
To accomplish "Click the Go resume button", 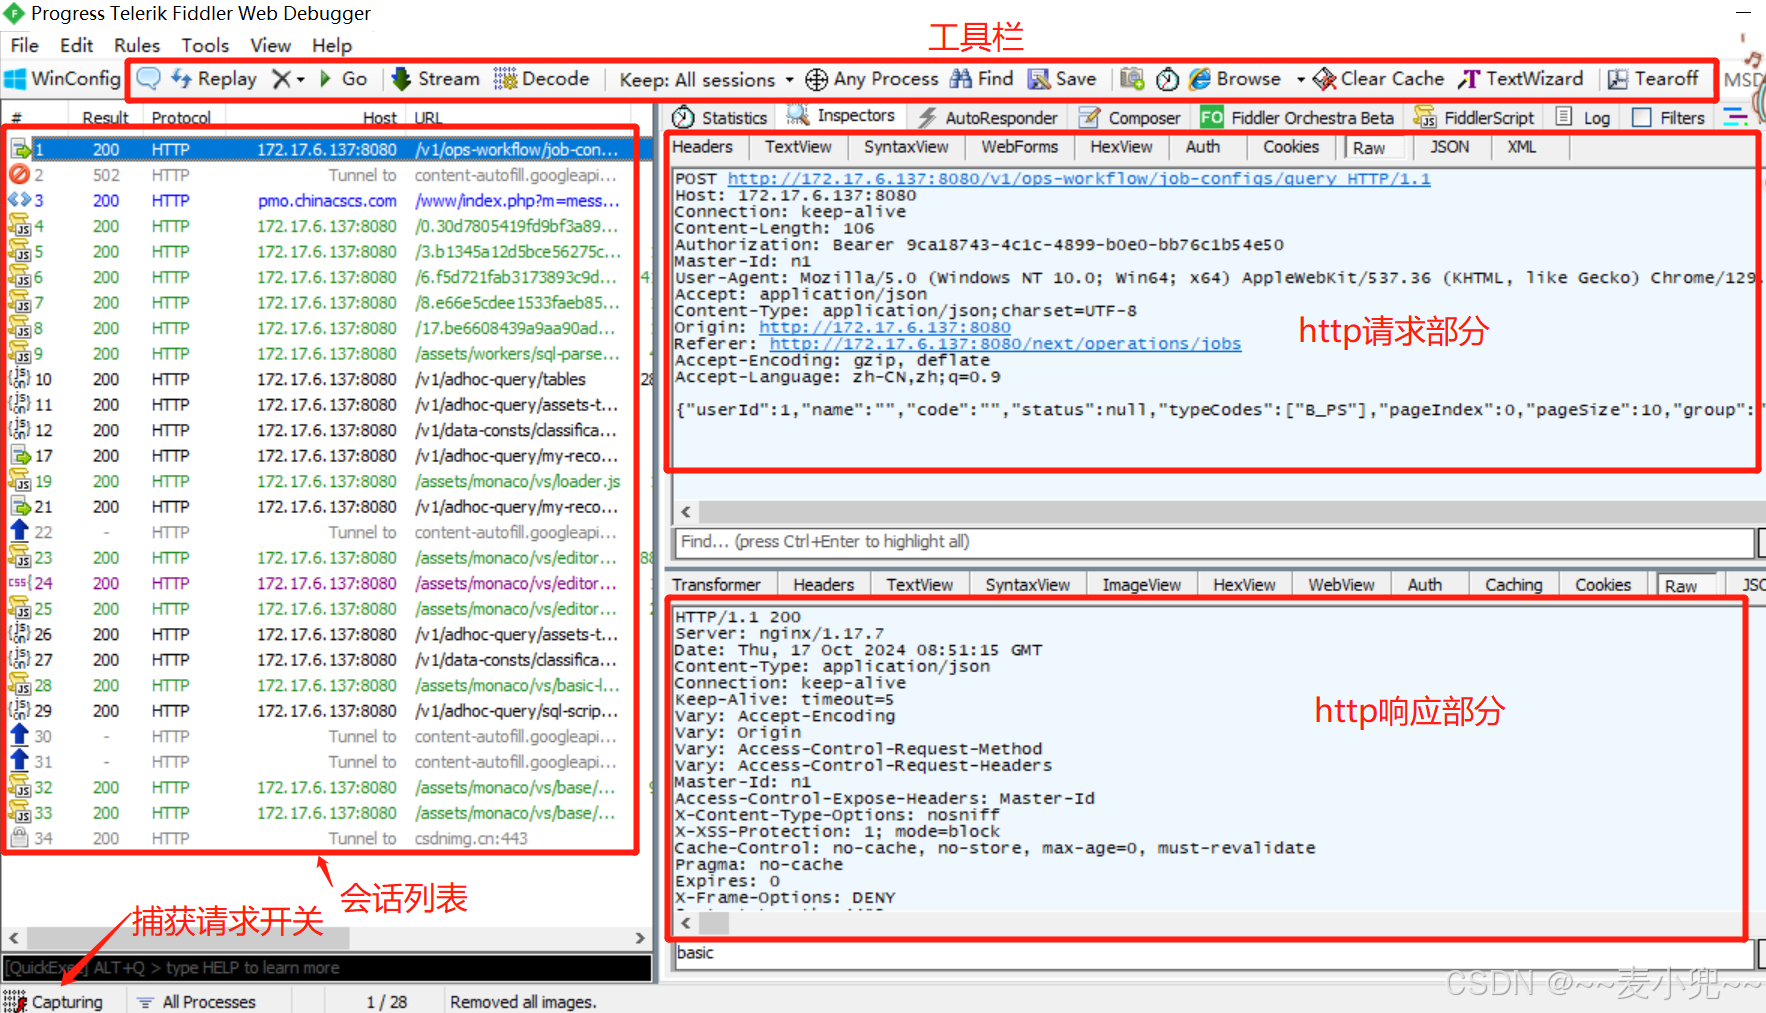I will [x=343, y=79].
